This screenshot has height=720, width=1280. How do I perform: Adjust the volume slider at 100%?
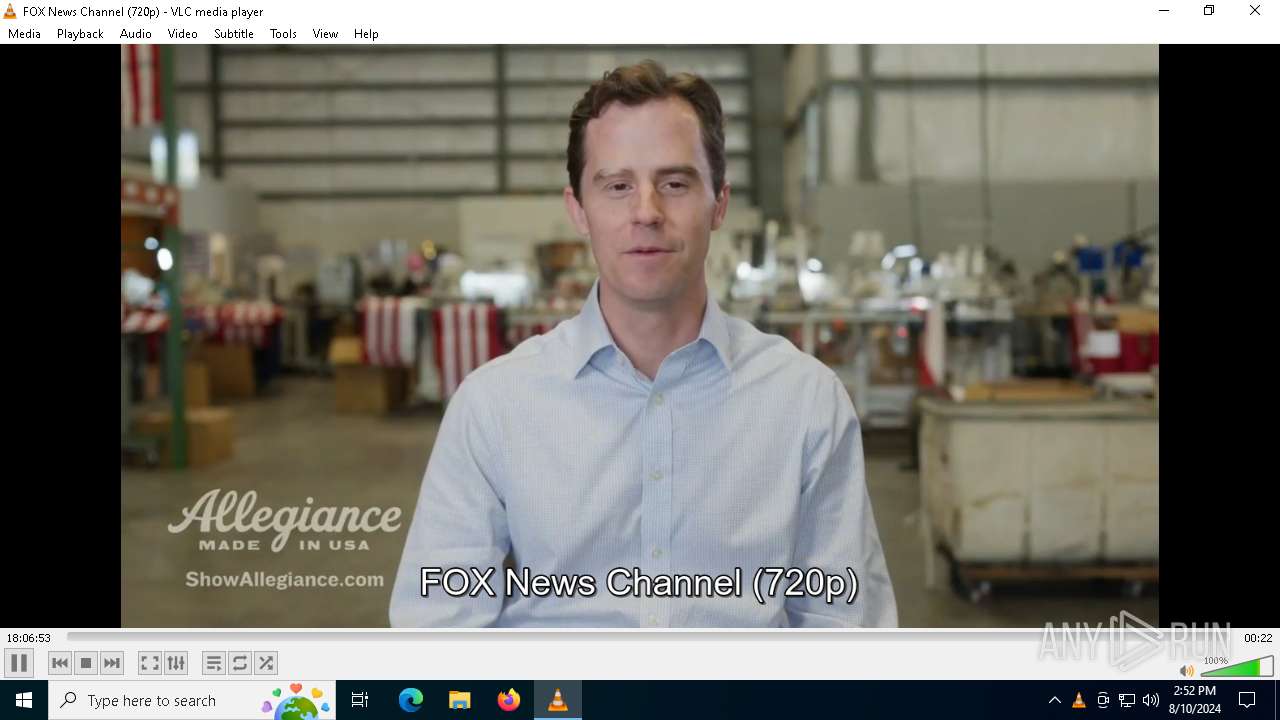[x=1237, y=667]
